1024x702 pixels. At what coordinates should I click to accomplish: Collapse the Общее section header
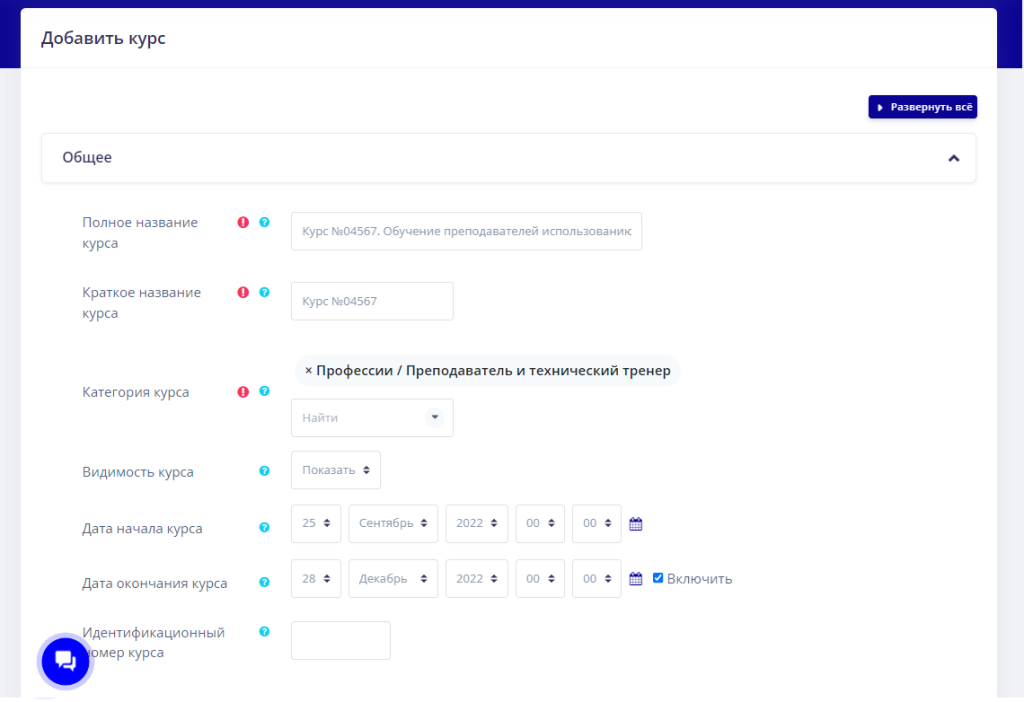[x=509, y=158]
